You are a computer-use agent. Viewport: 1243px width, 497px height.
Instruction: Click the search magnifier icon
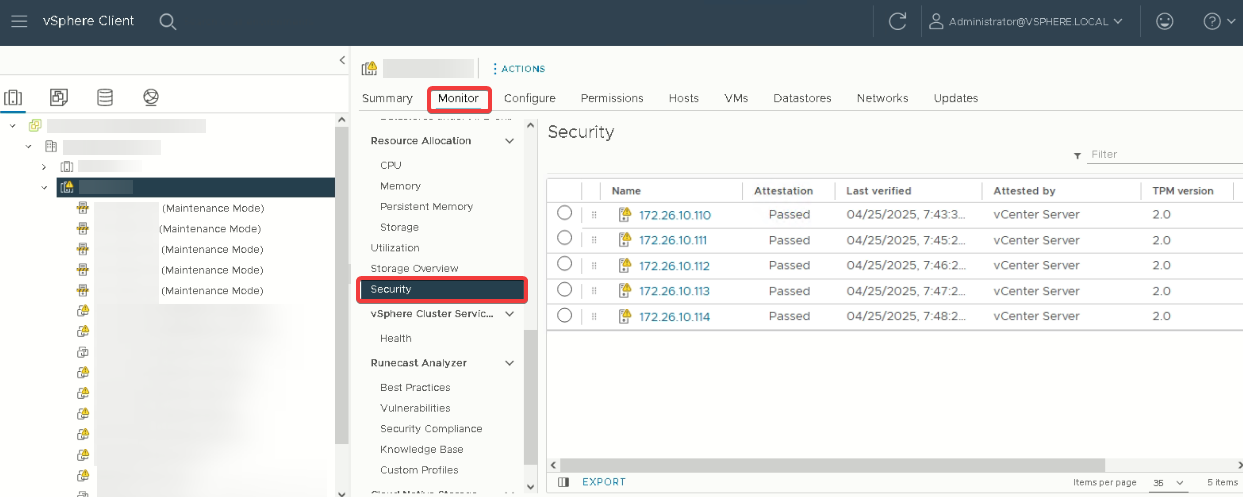168,21
